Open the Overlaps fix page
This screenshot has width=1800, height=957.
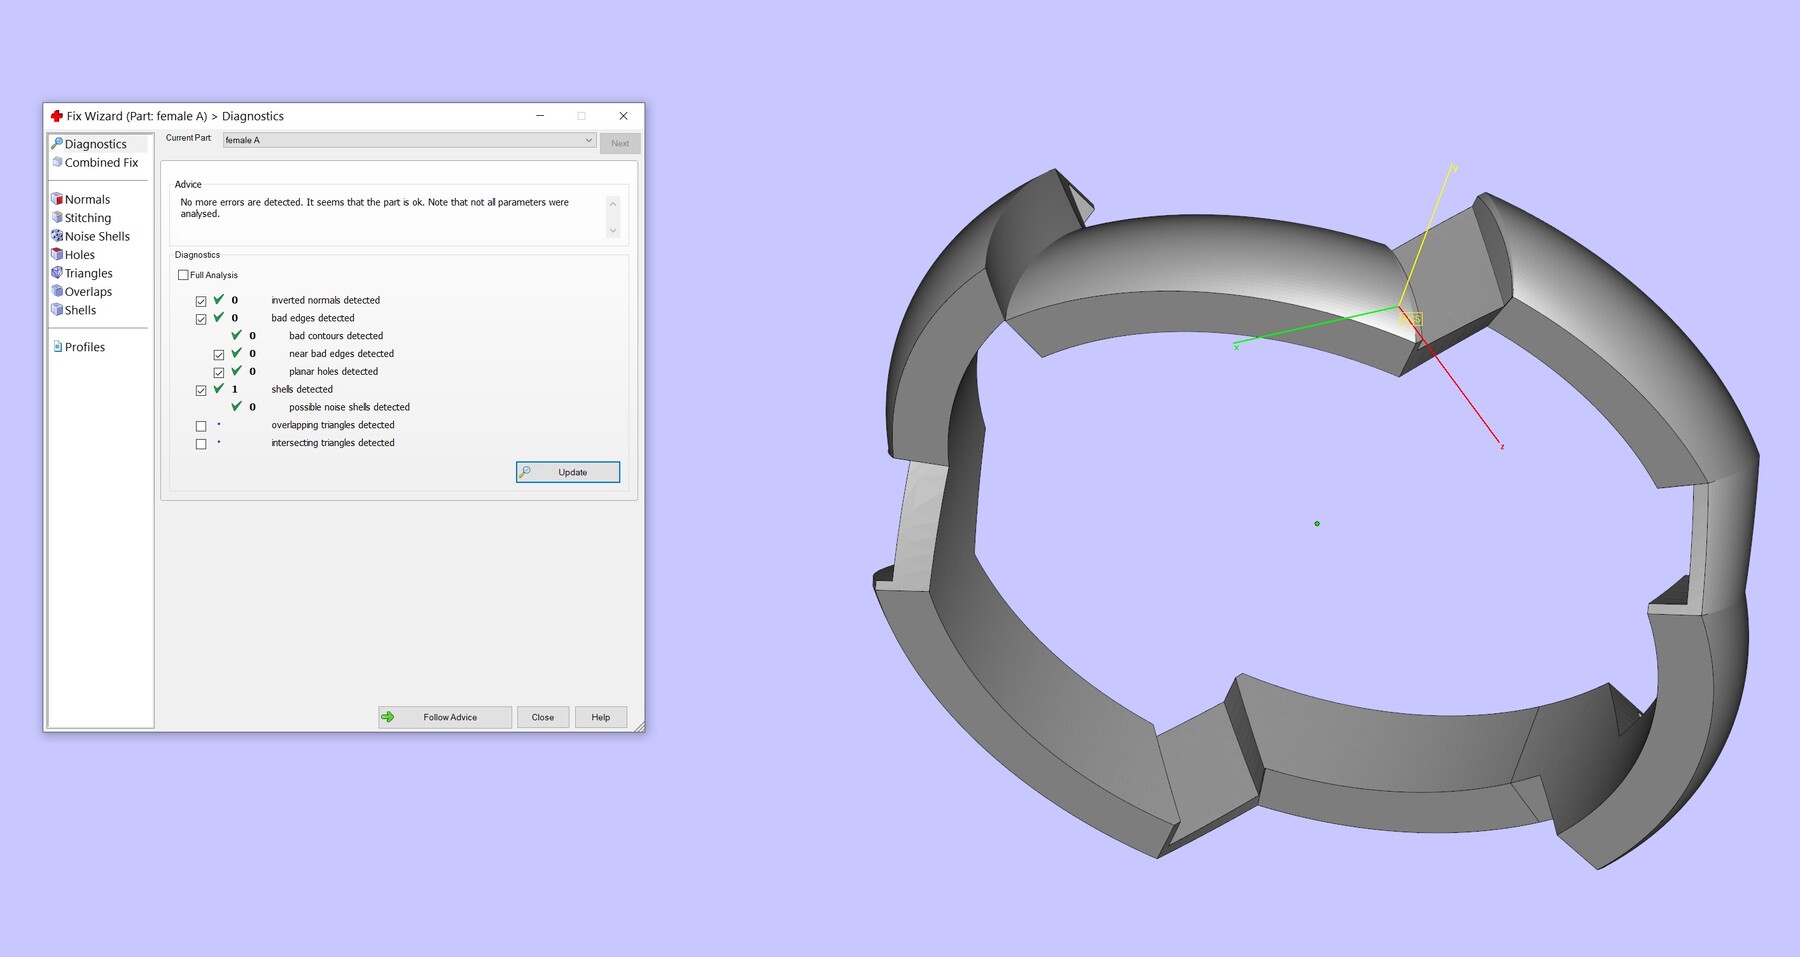click(x=88, y=292)
